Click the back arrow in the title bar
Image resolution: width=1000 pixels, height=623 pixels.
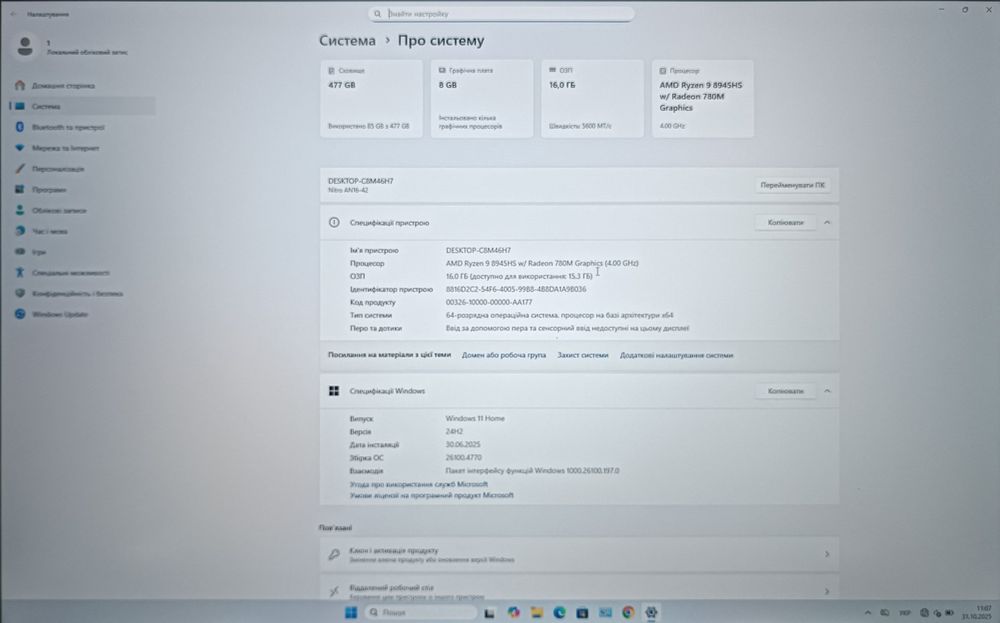pyautogui.click(x=14, y=14)
